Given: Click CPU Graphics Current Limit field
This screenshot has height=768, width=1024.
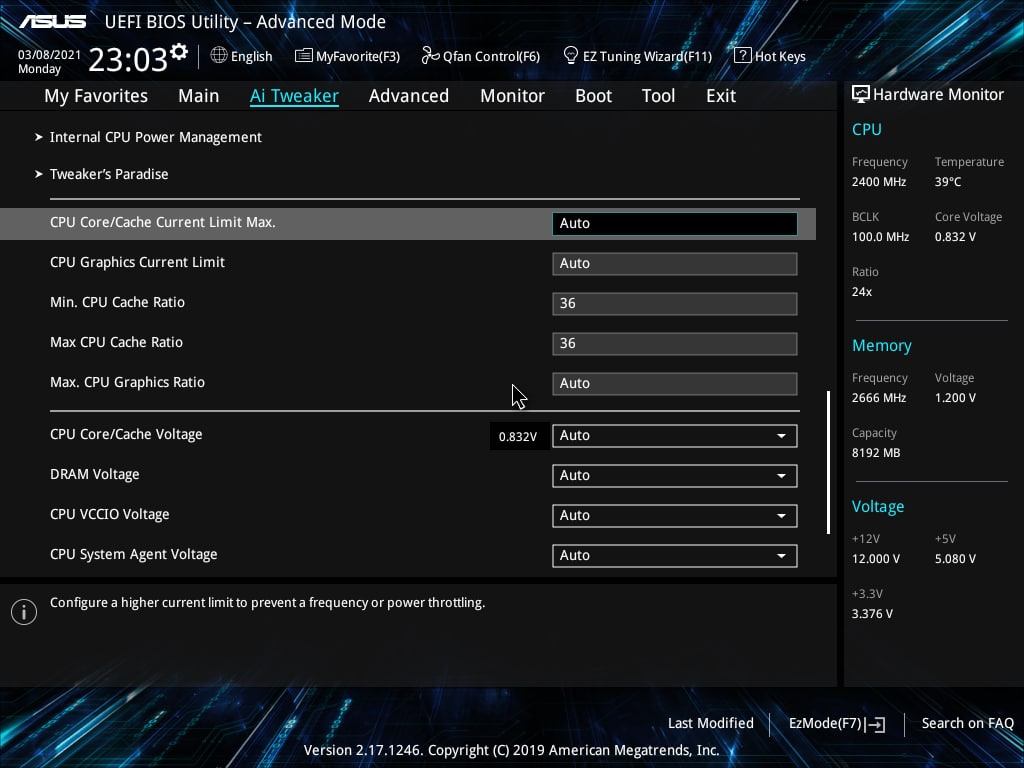Looking at the screenshot, I should [675, 263].
